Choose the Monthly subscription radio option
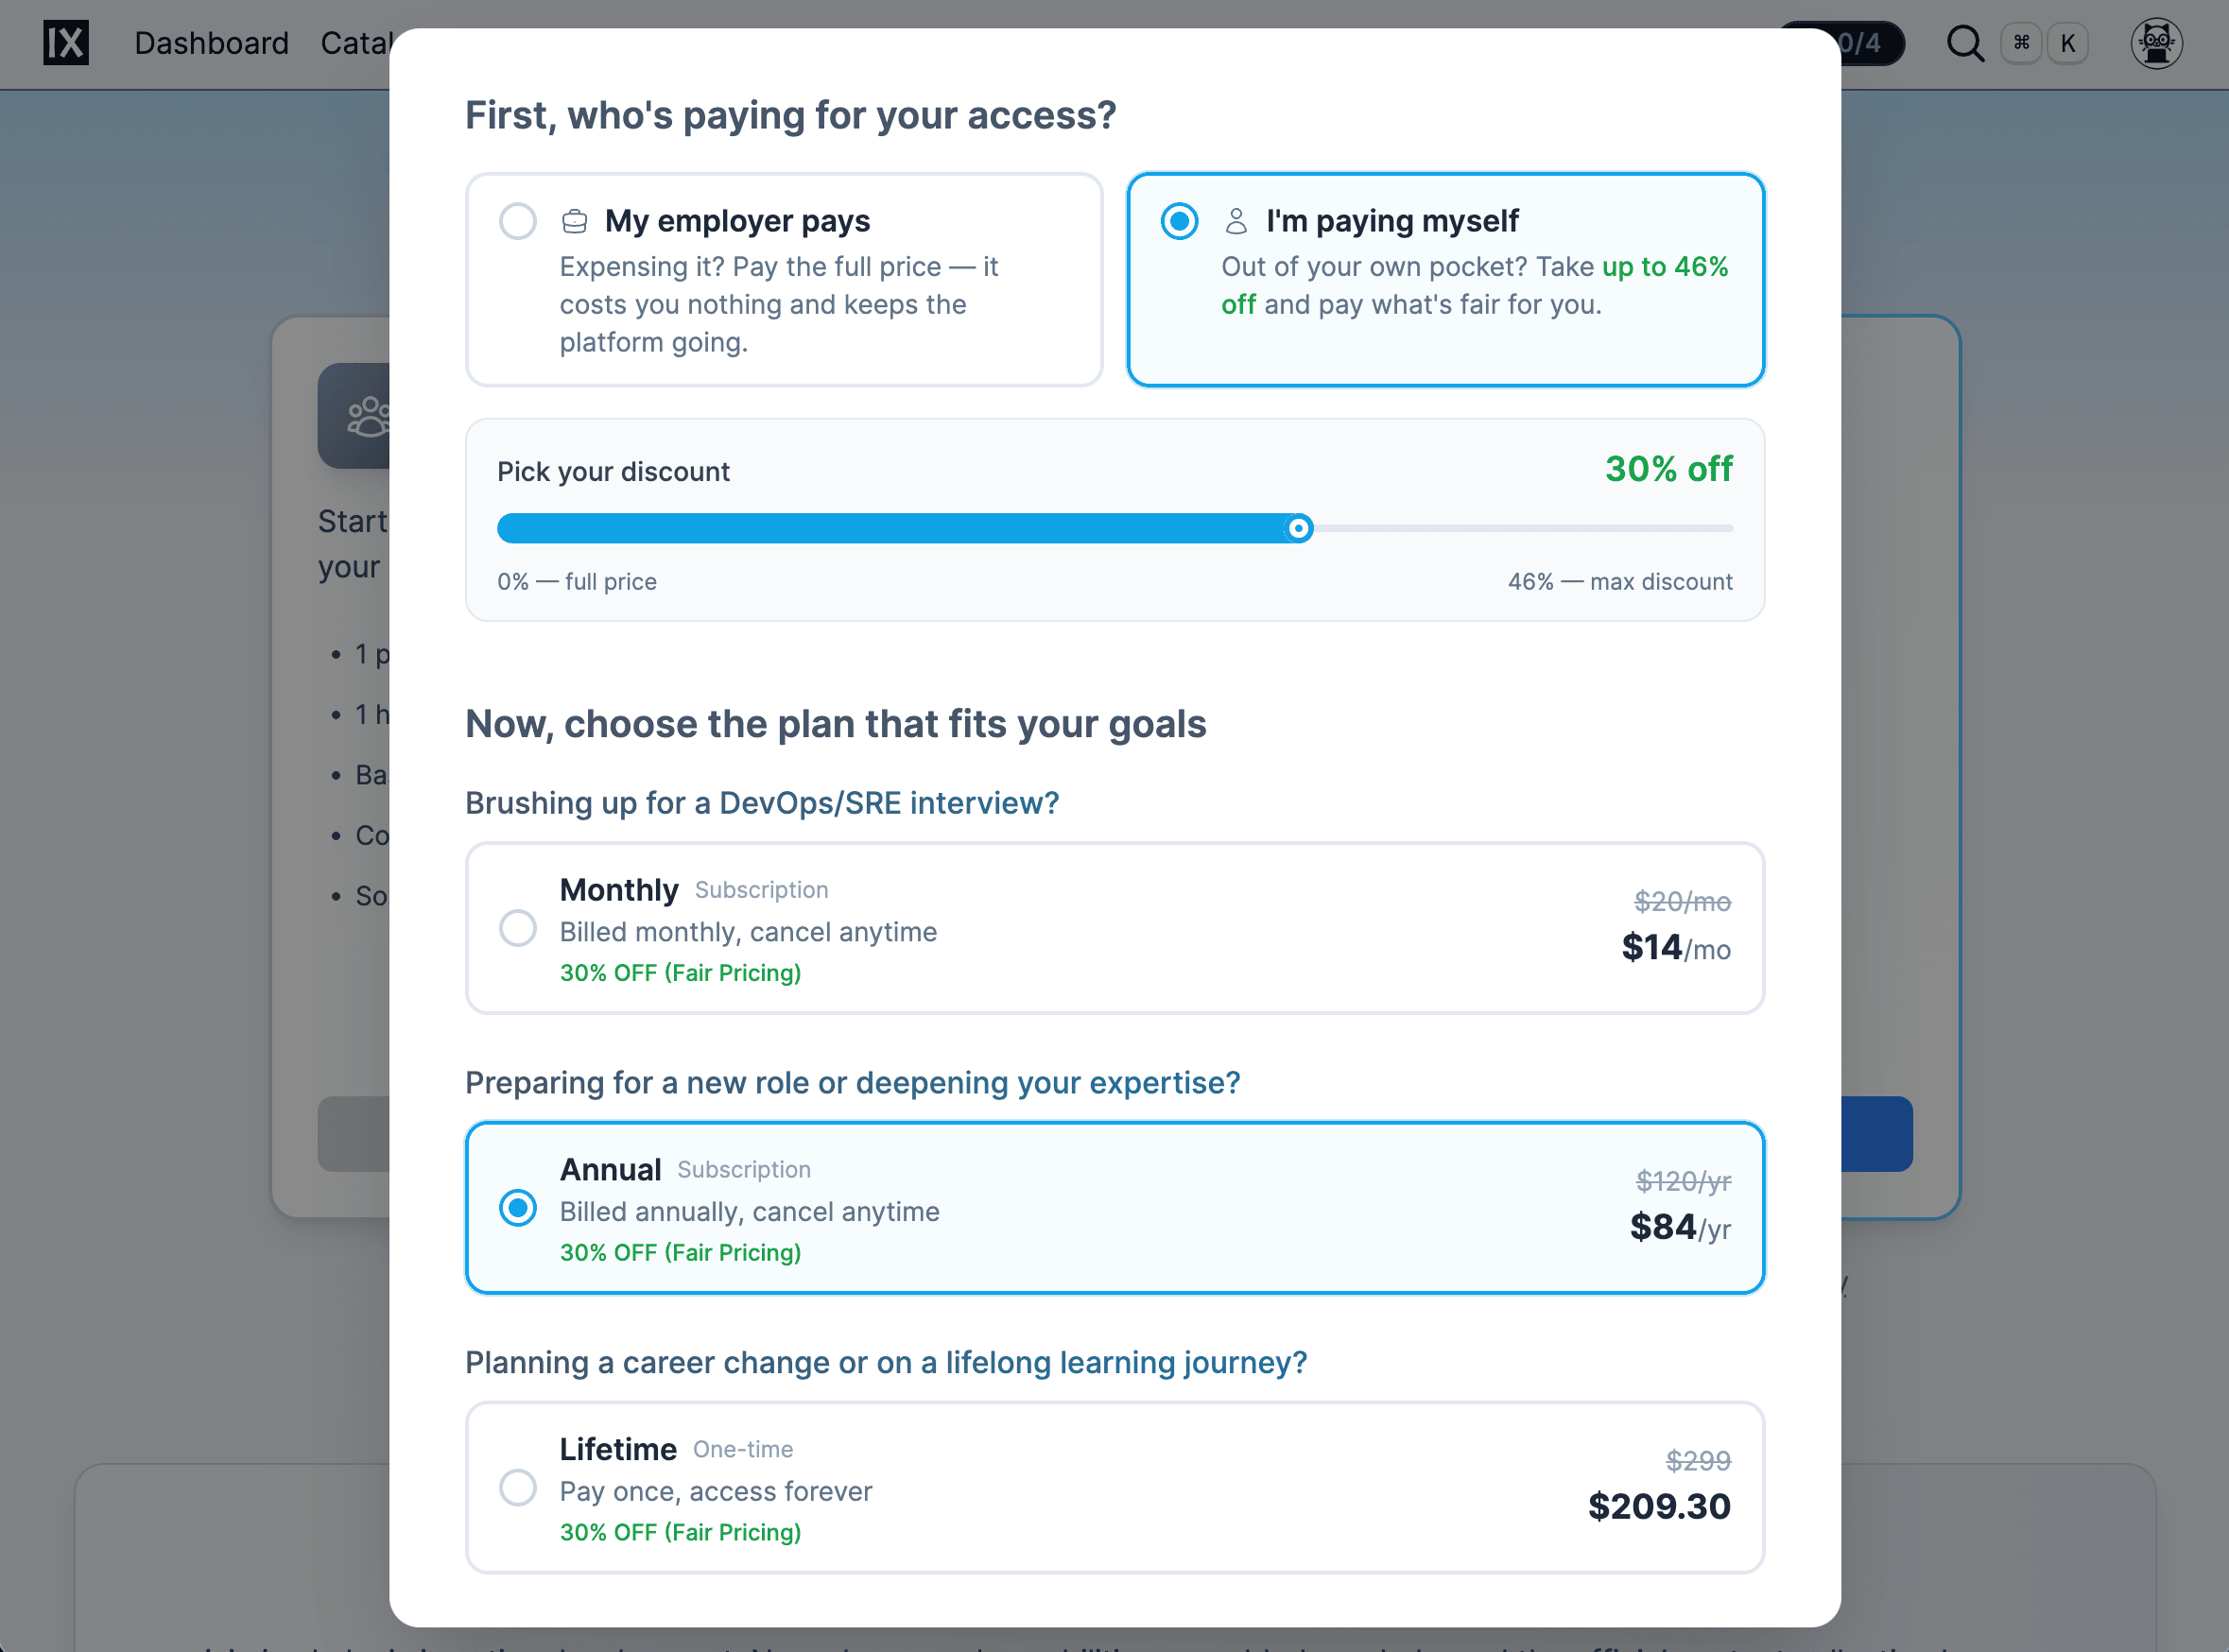Viewport: 2229px width, 1652px height. coord(518,928)
